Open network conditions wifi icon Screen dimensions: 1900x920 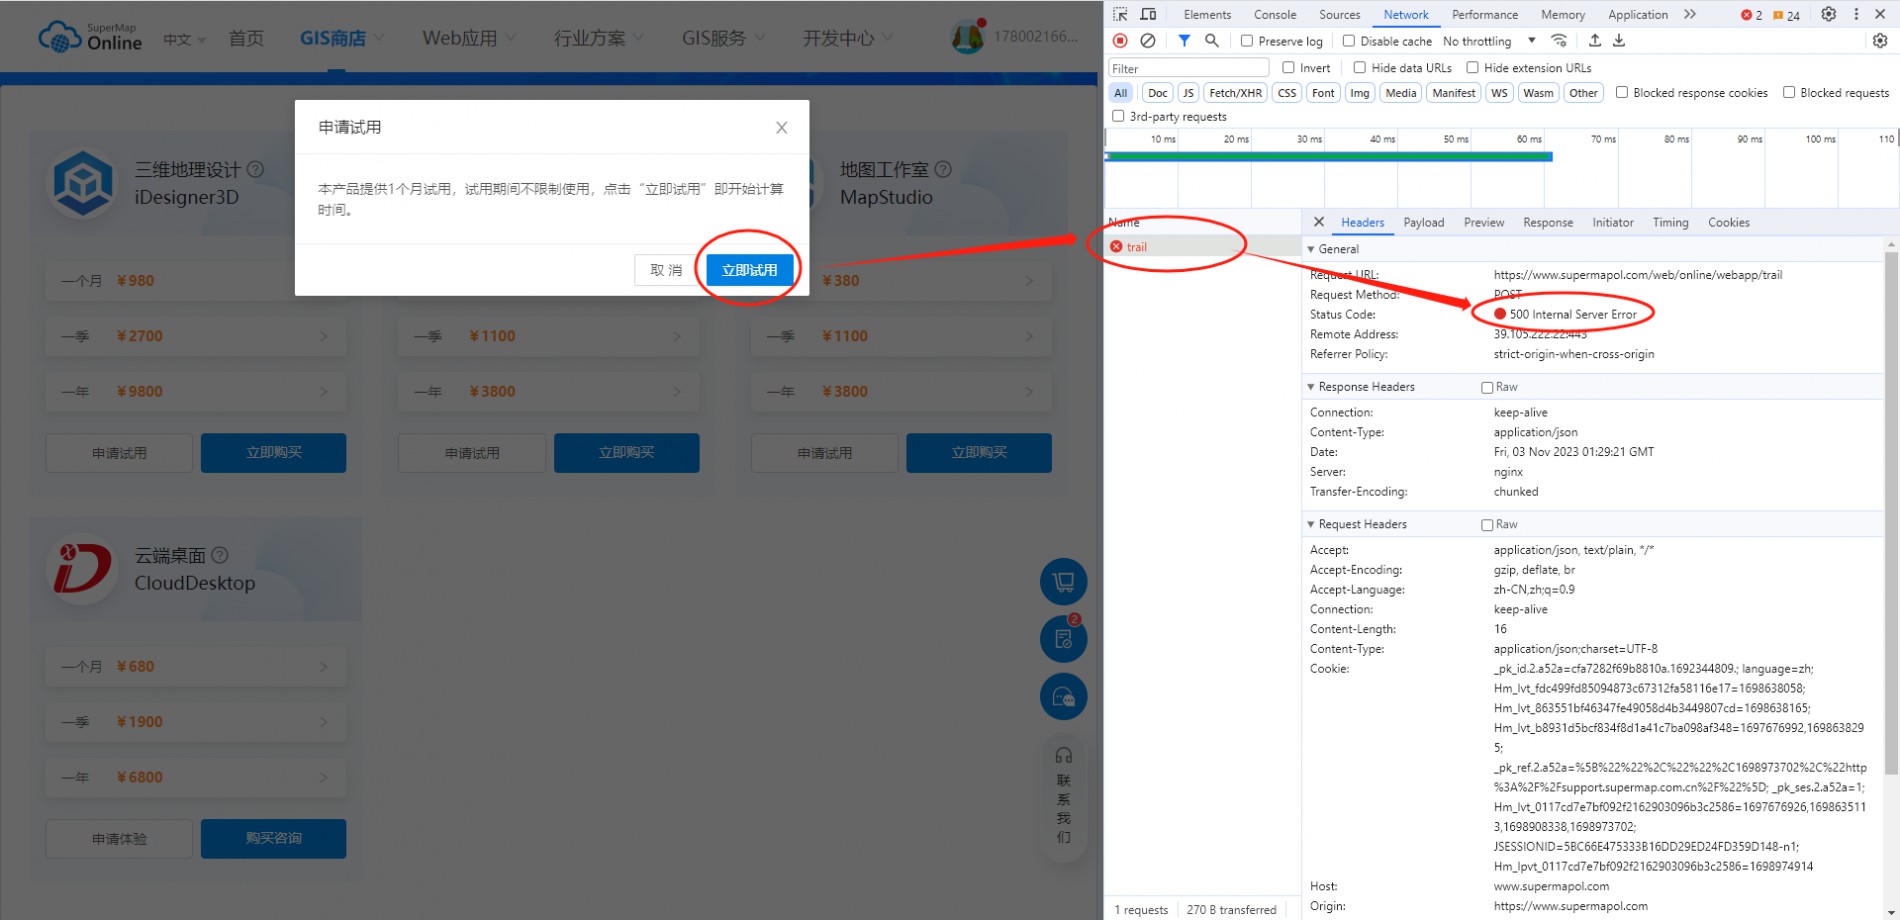[1559, 41]
